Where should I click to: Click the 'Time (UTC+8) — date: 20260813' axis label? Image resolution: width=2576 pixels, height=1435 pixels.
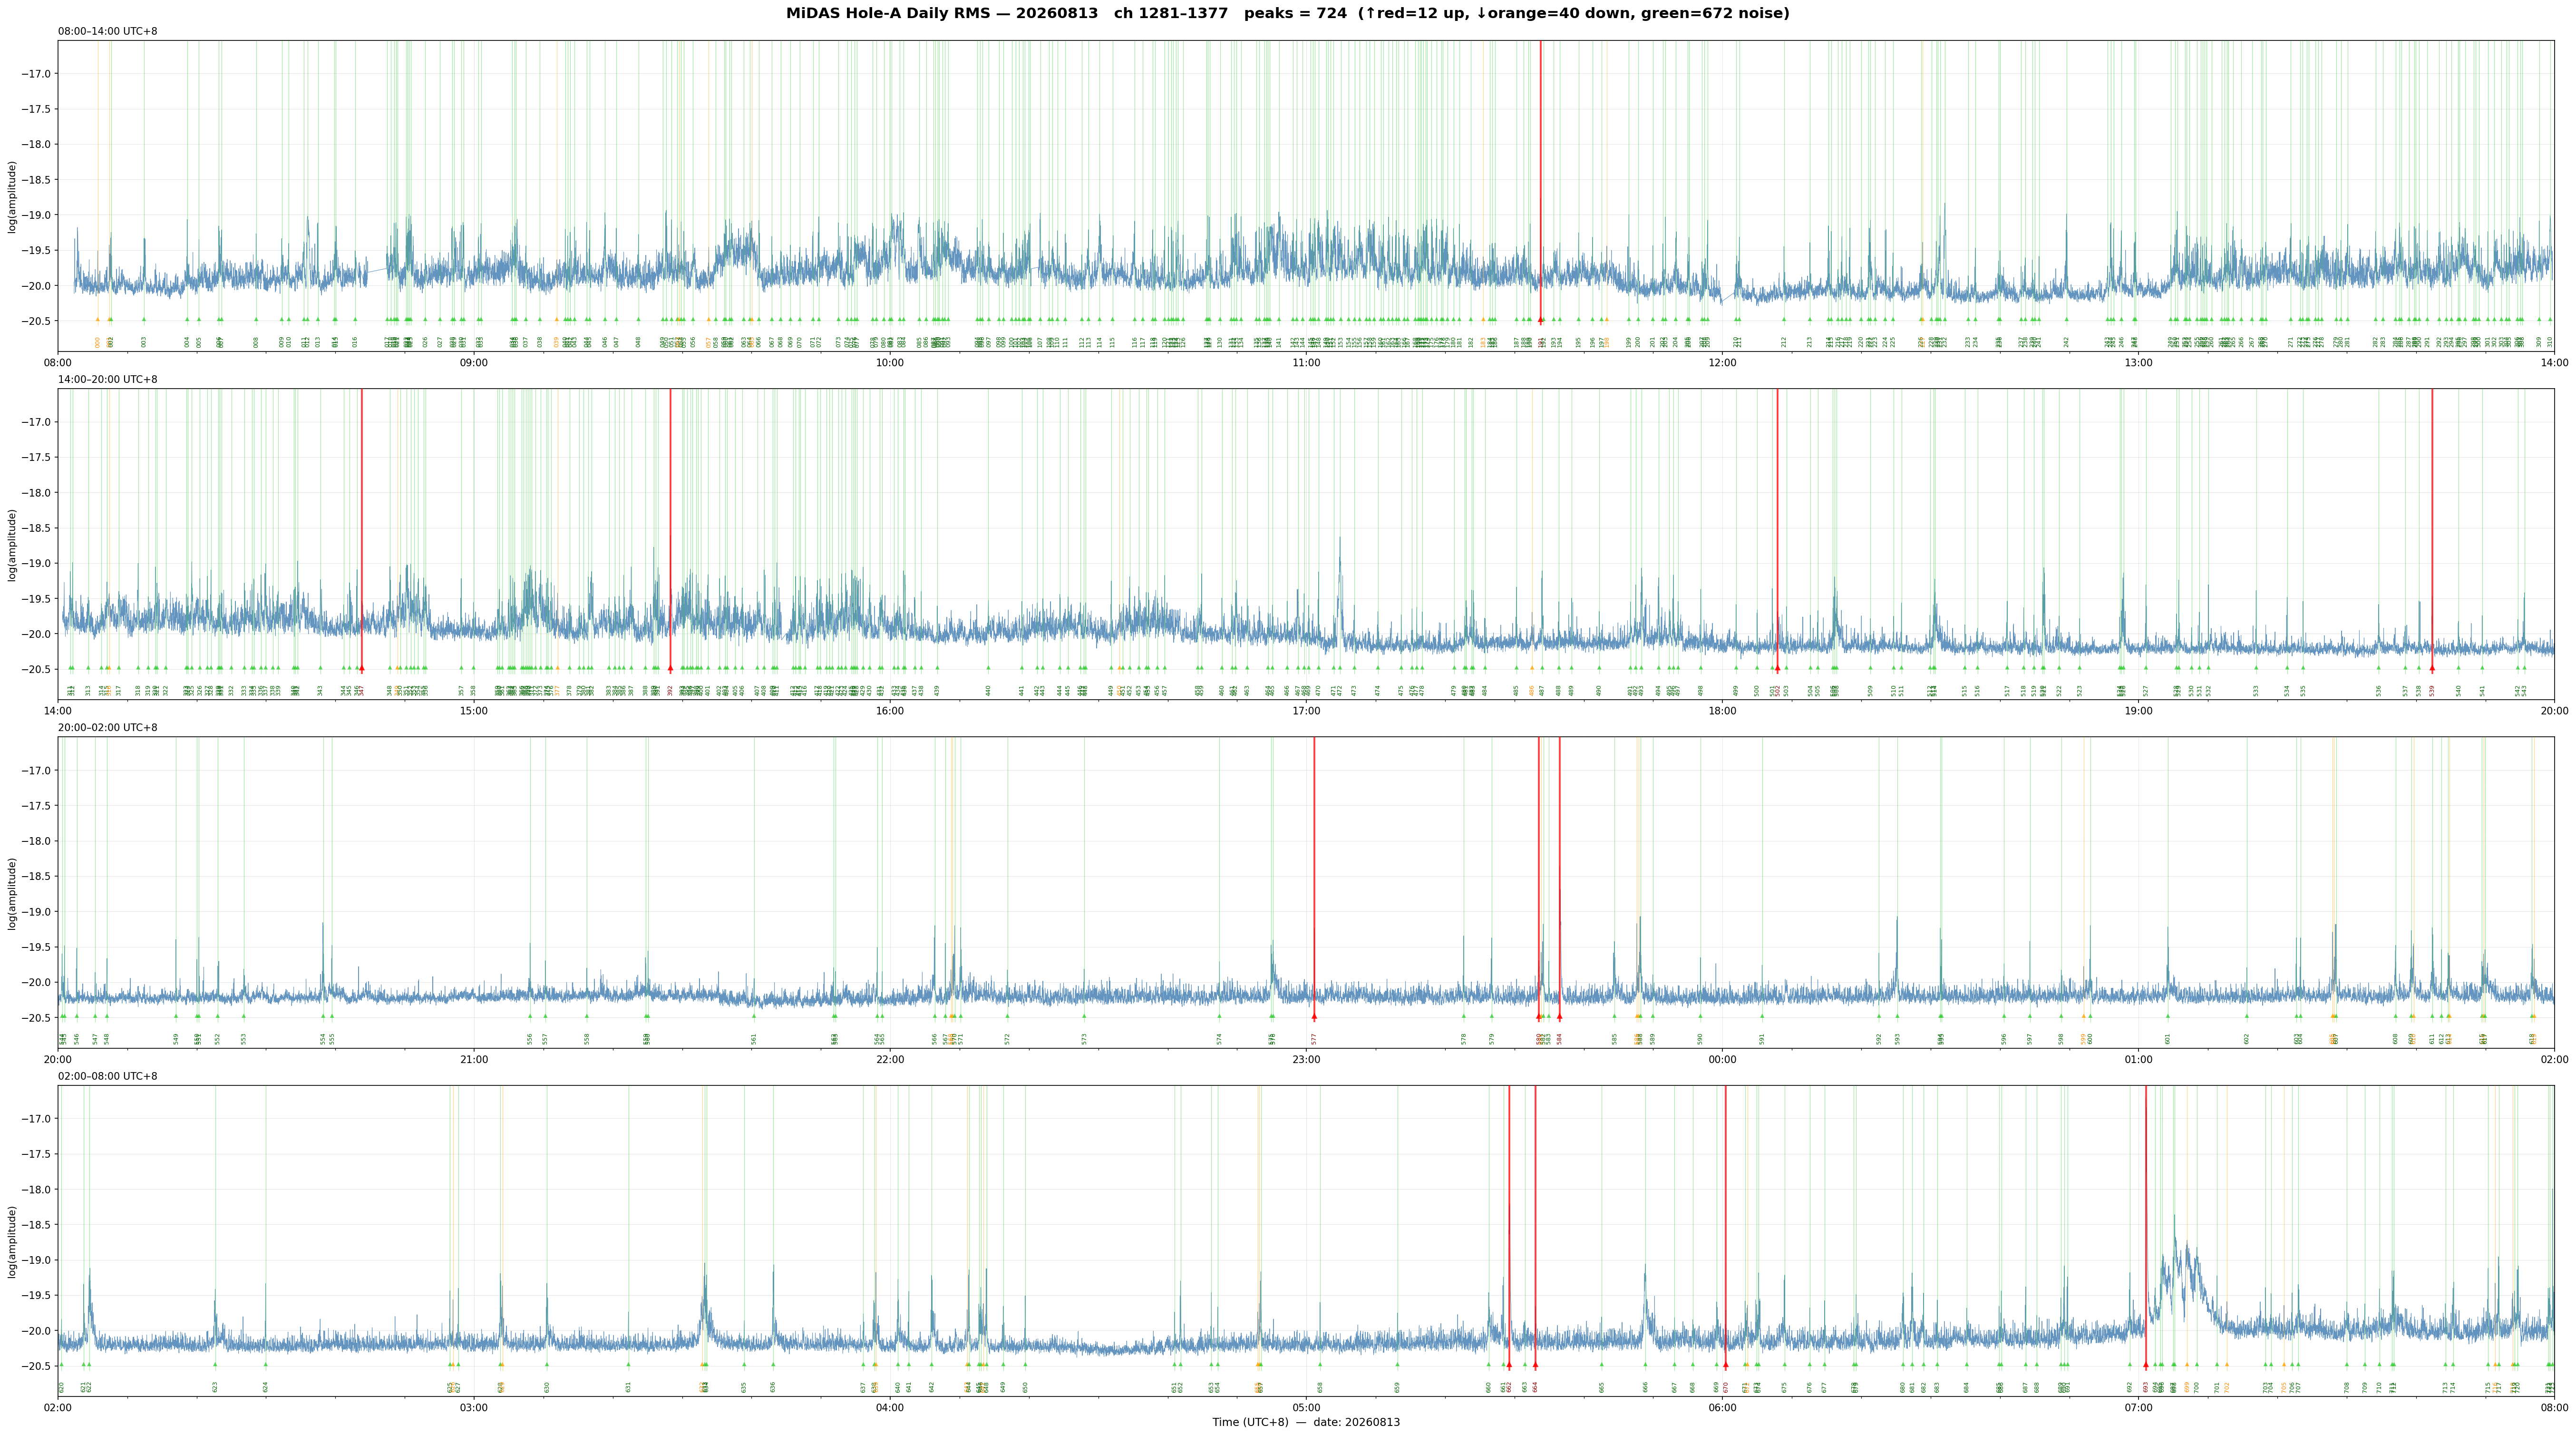pyautogui.click(x=1306, y=1422)
